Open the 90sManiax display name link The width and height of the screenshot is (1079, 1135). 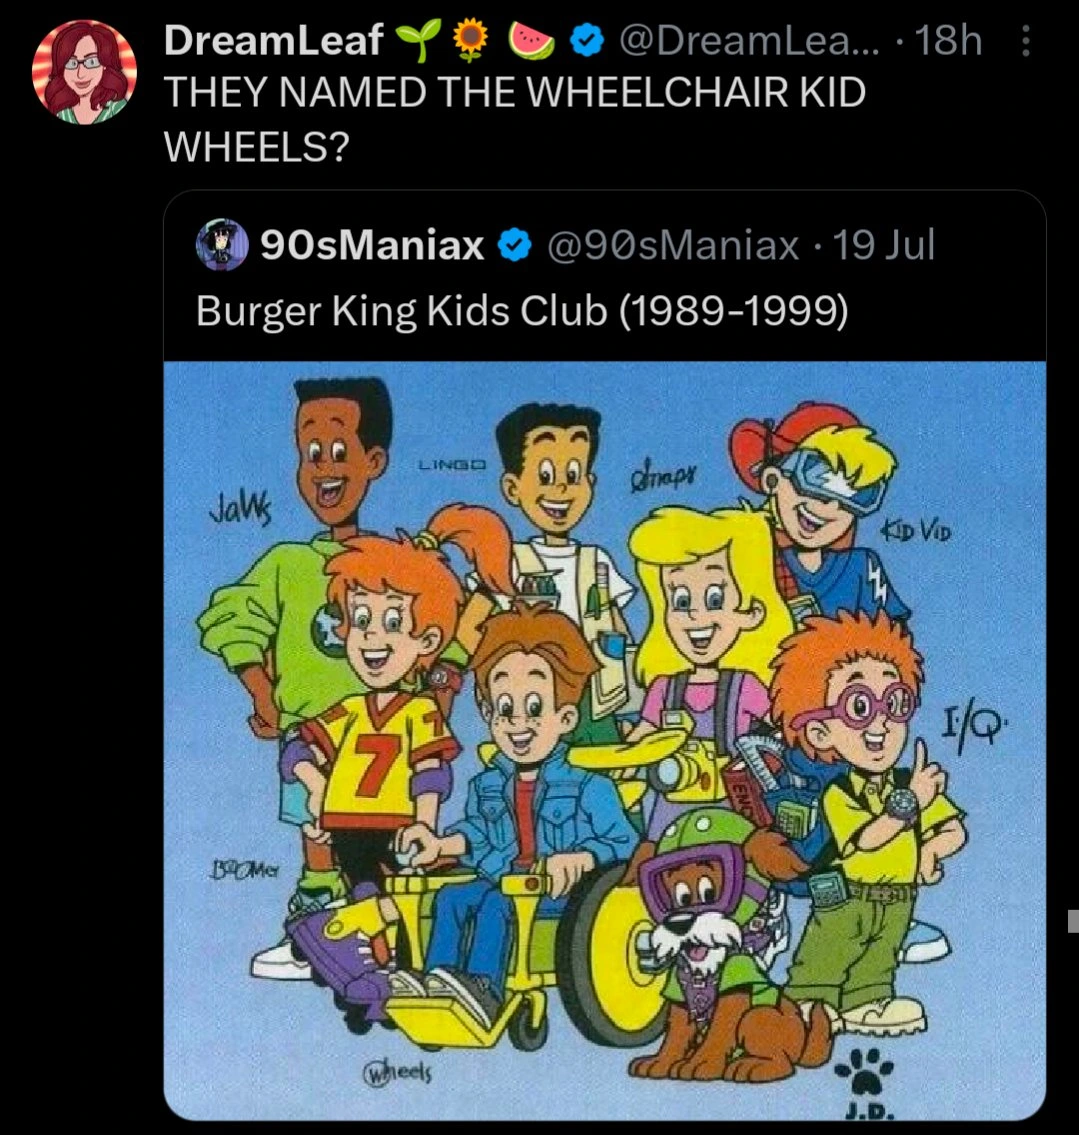pos(372,245)
